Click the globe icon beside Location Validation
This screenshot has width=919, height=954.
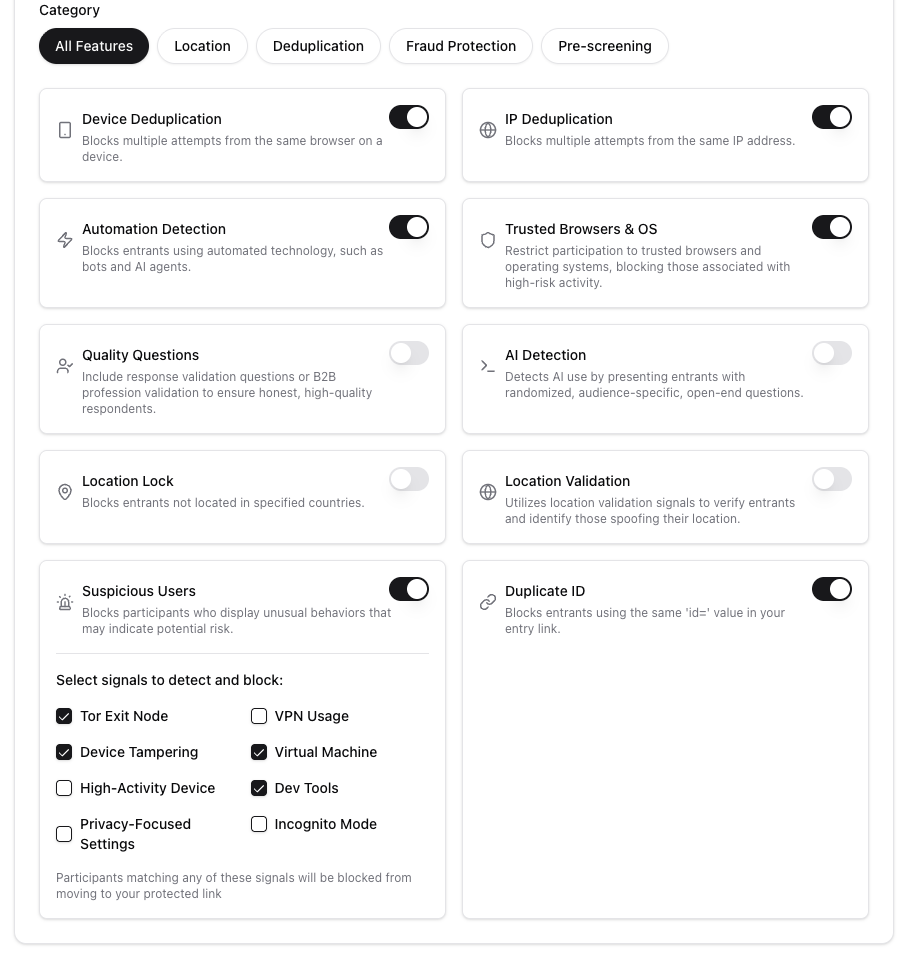coord(488,491)
